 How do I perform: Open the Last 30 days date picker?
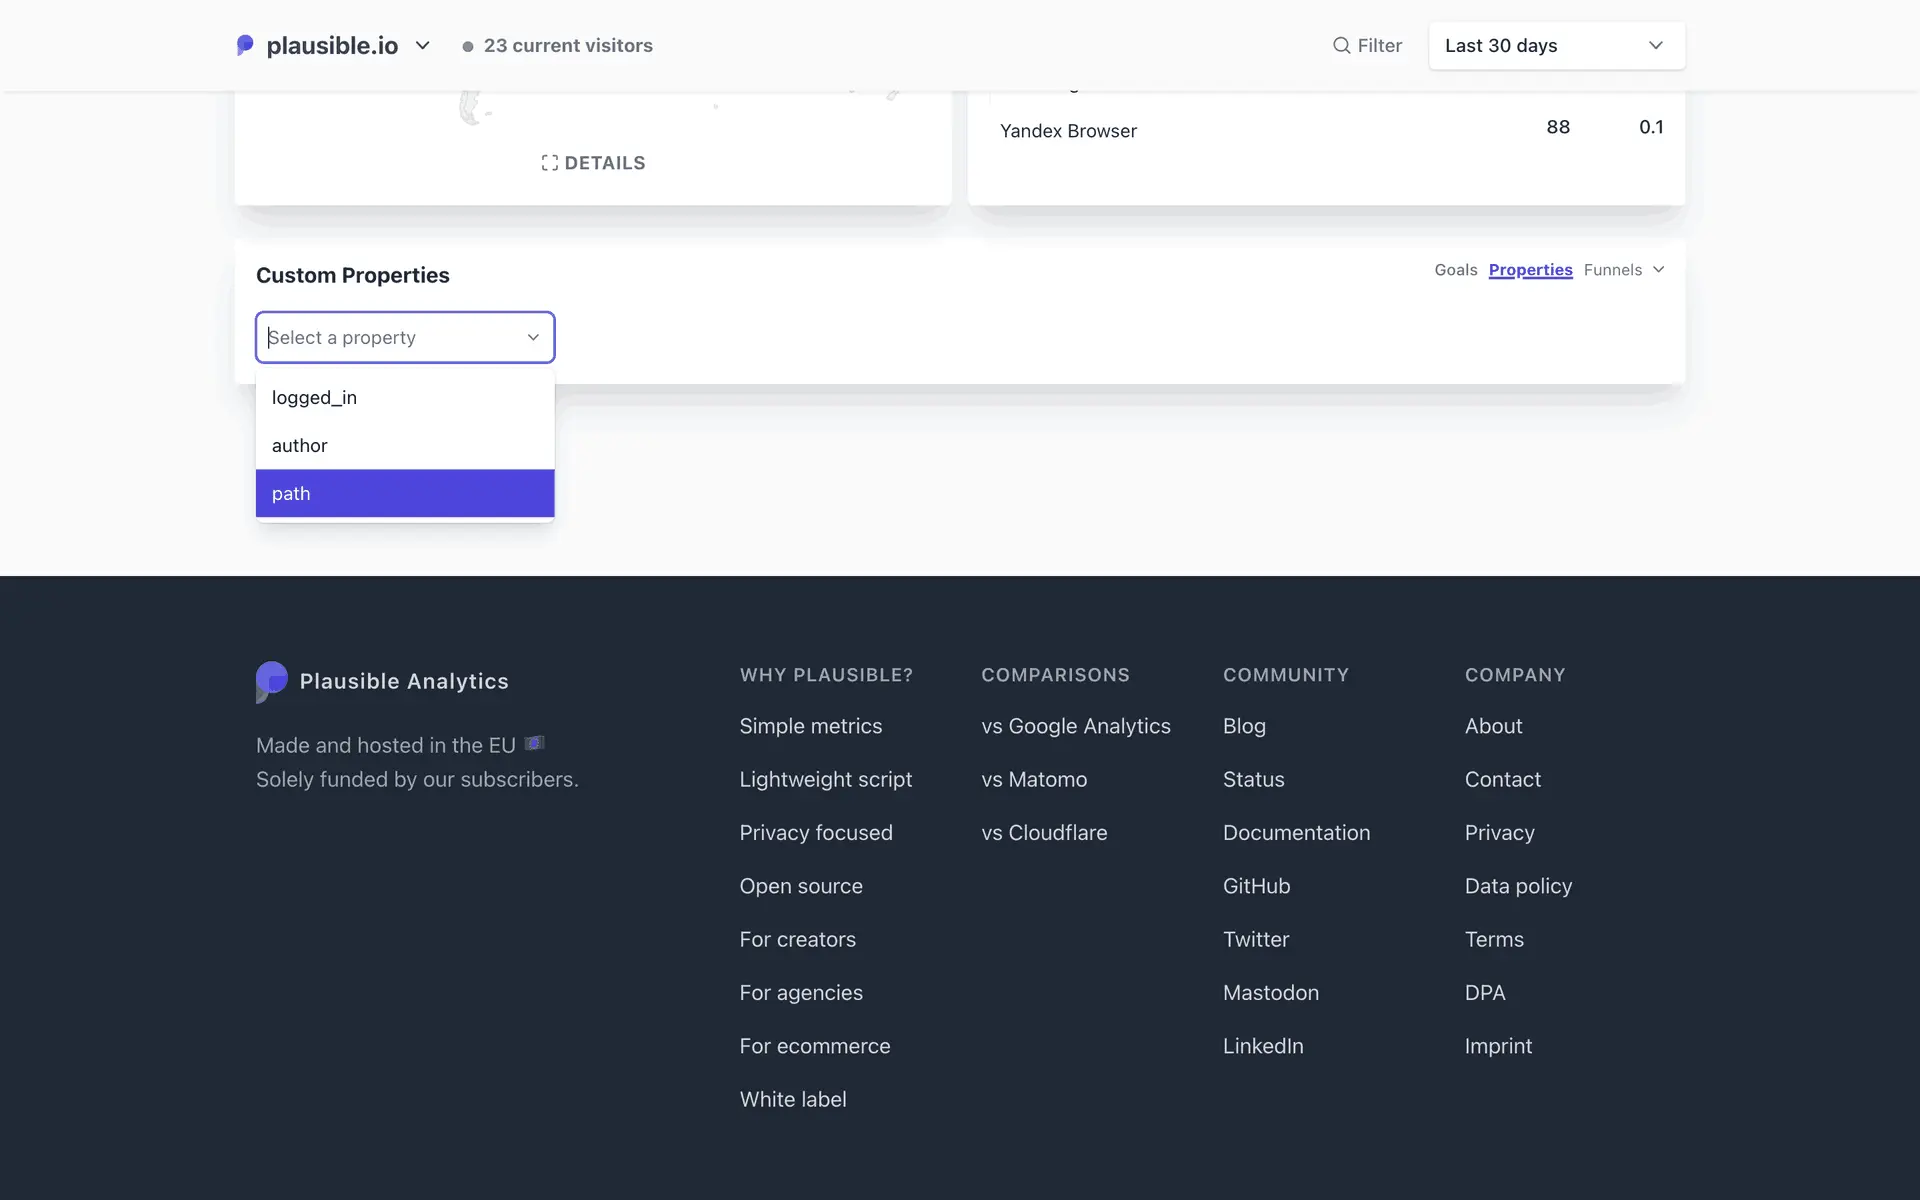[x=1556, y=46]
